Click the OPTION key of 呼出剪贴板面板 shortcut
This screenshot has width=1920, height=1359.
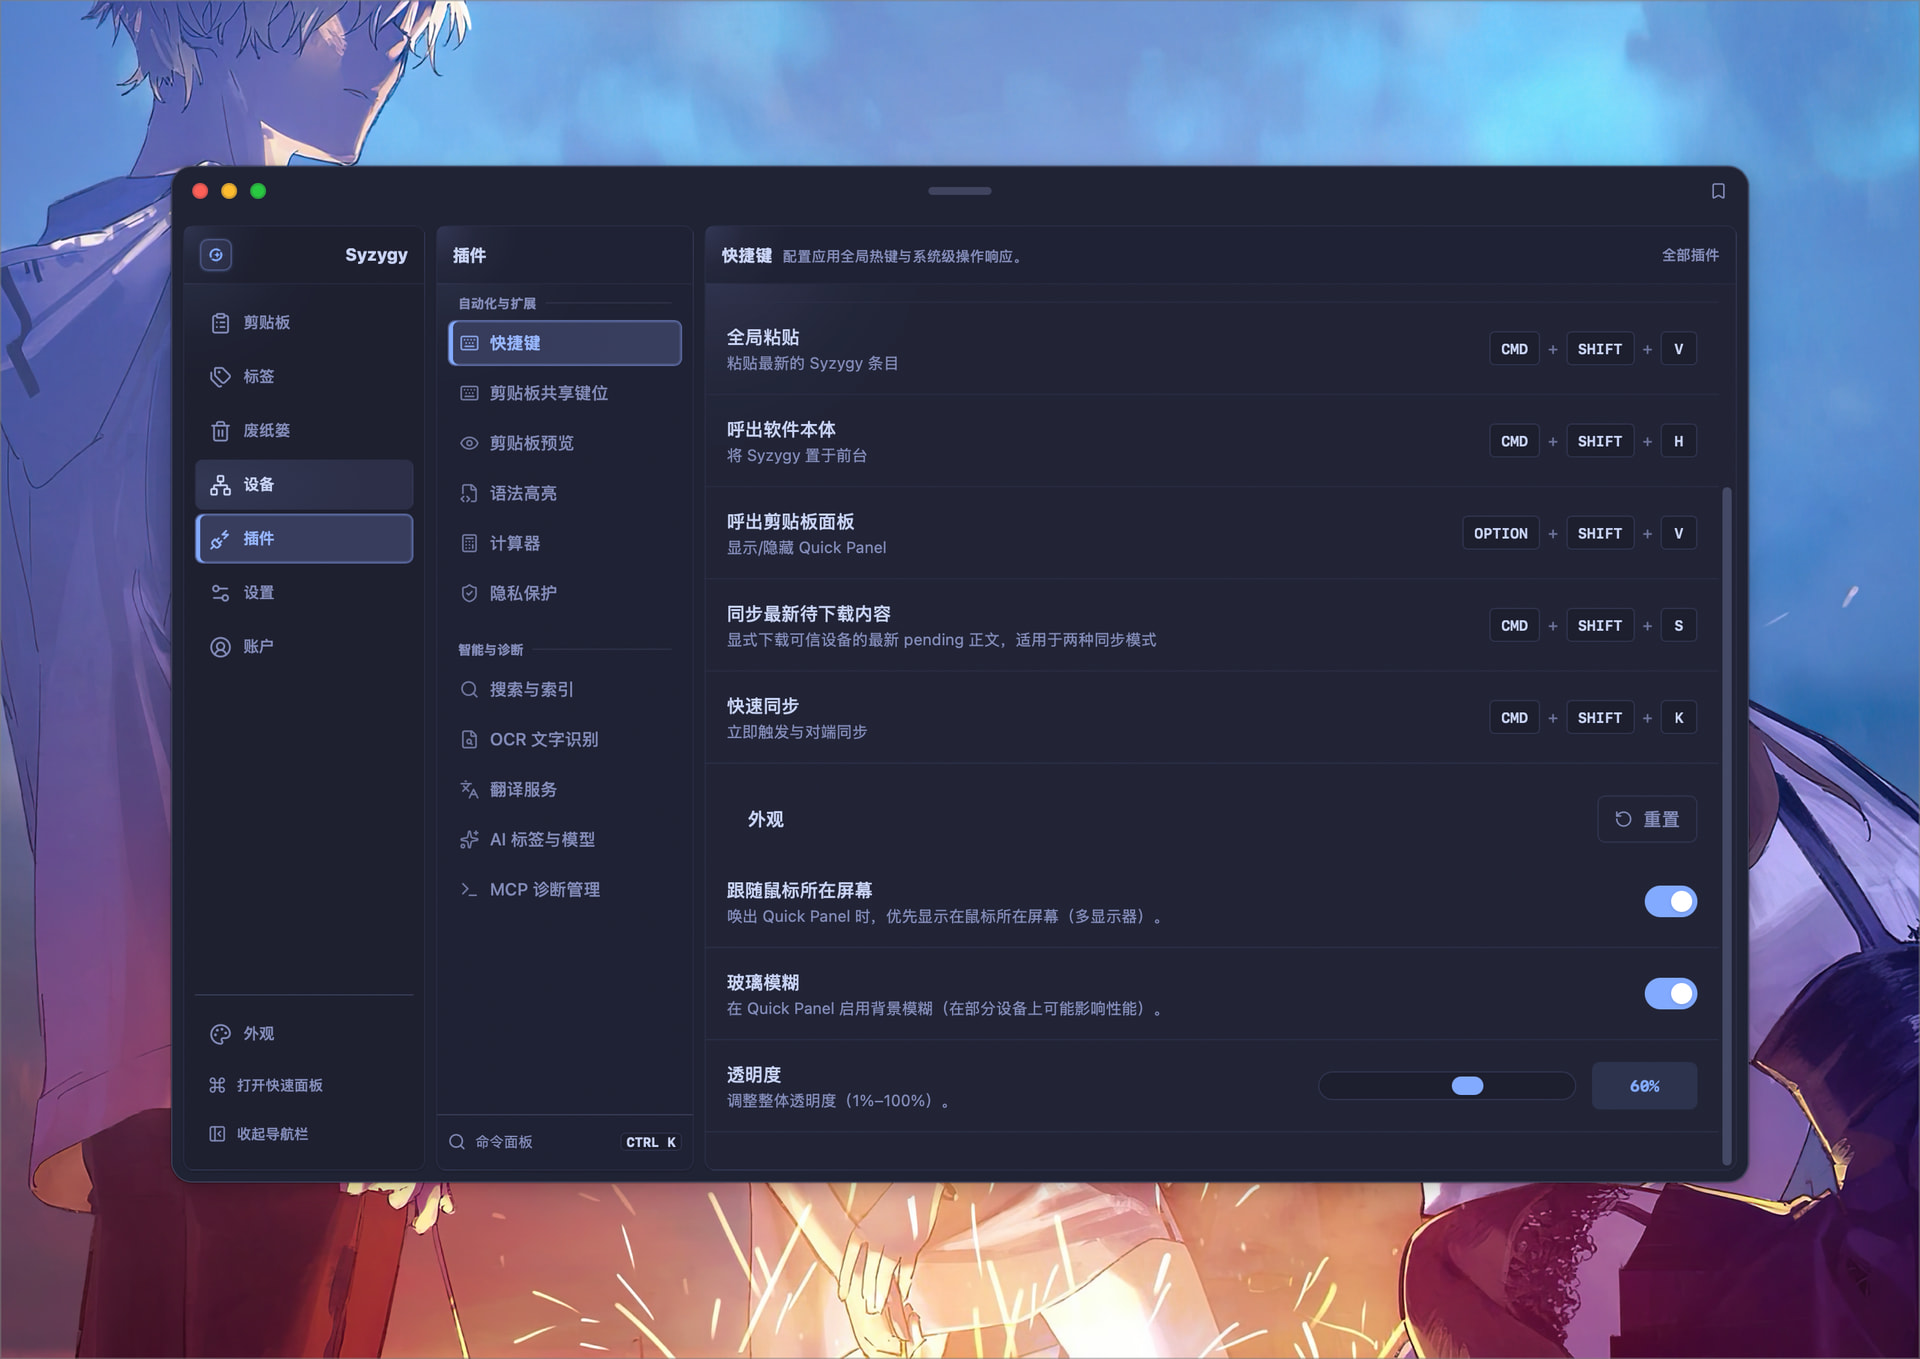click(x=1500, y=533)
